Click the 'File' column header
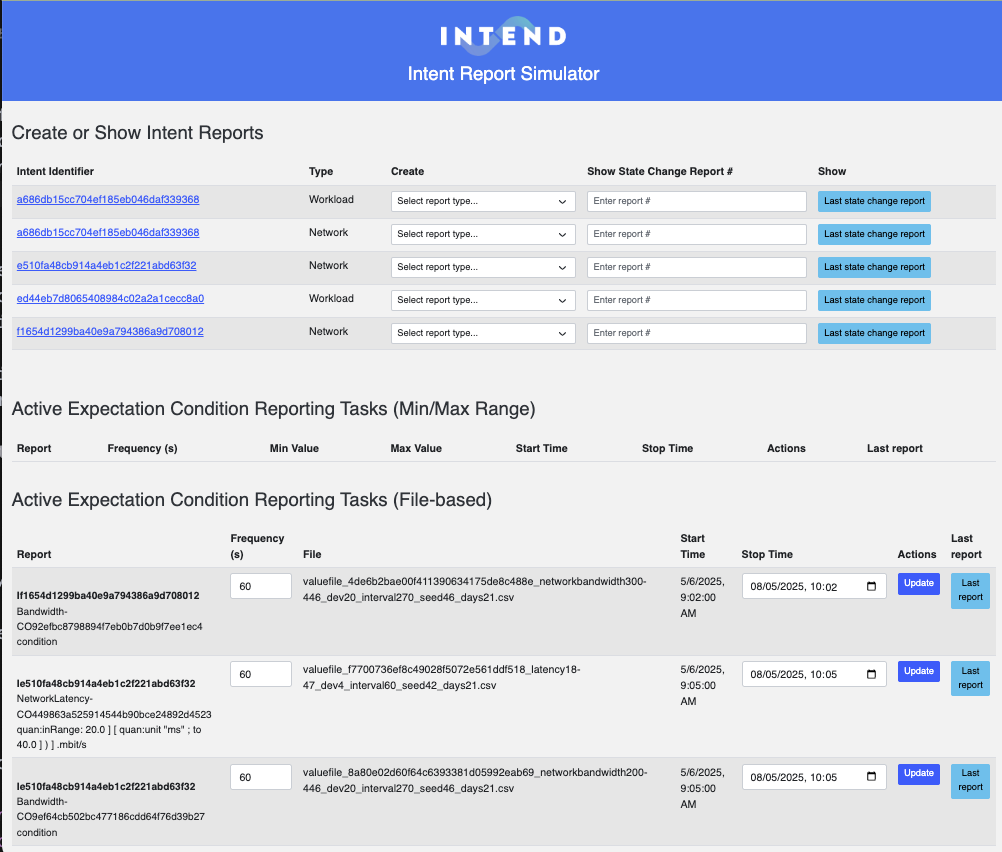 click(312, 554)
